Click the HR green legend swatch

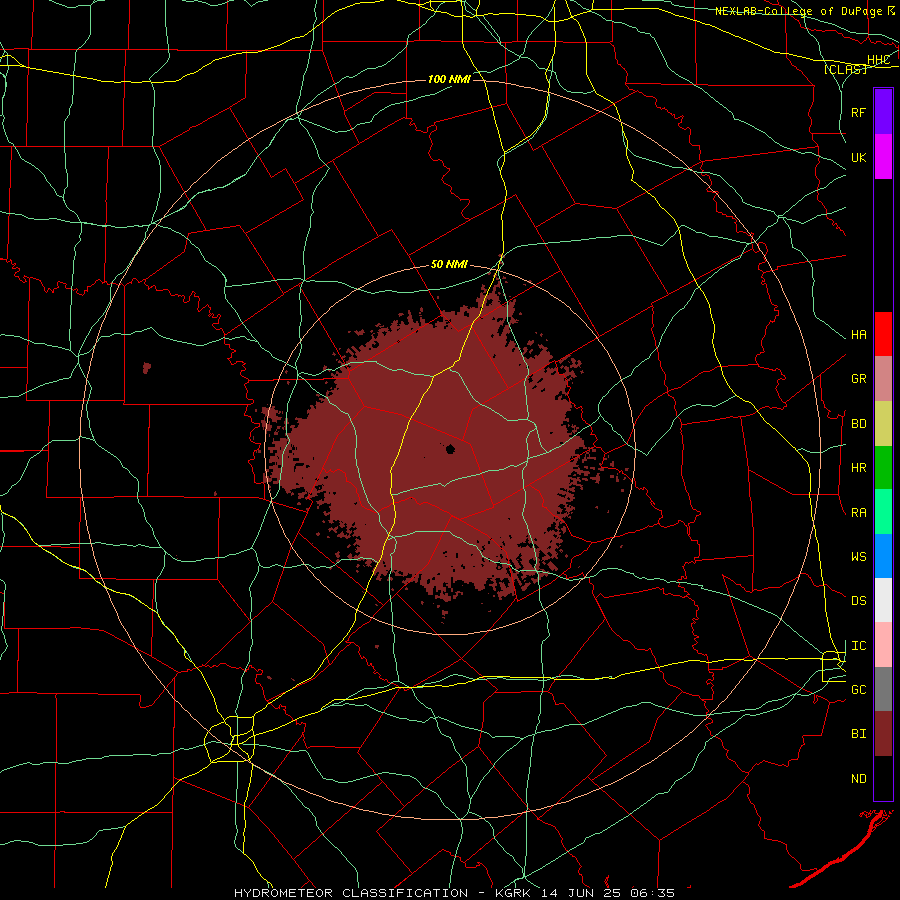pos(883,468)
